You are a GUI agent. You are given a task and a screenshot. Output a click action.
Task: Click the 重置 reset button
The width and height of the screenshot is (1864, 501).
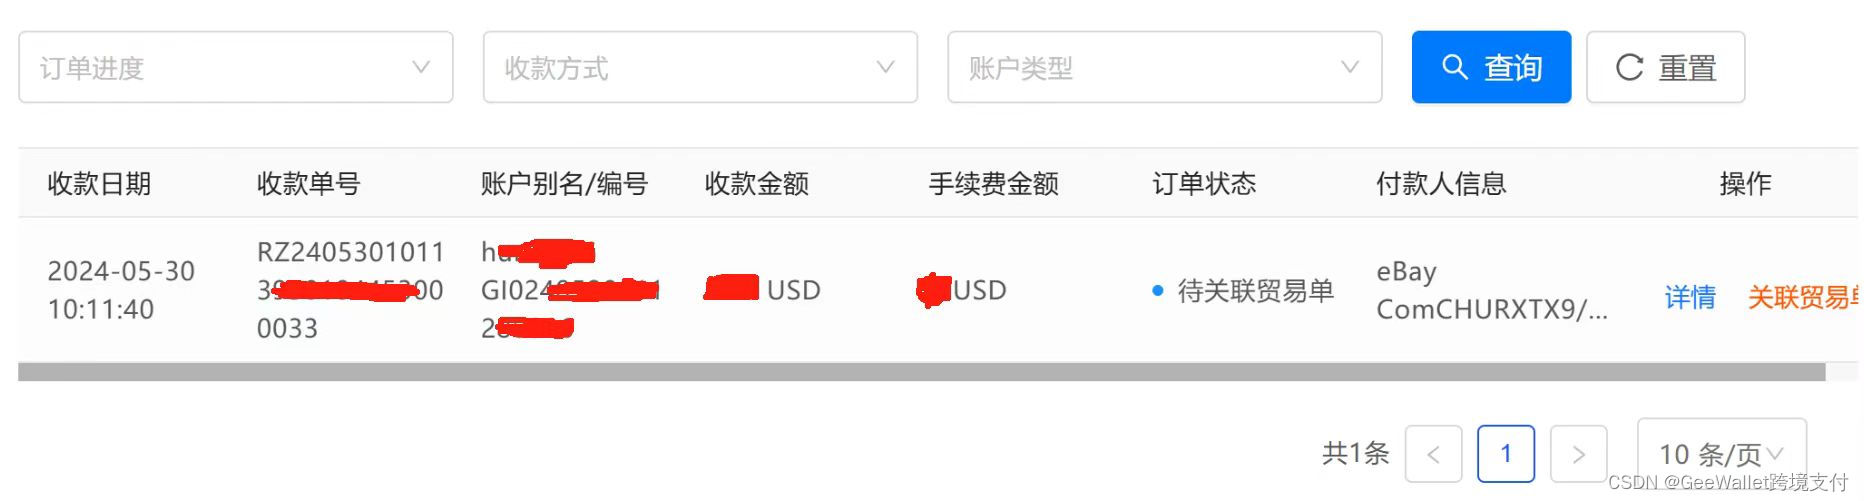point(1665,67)
